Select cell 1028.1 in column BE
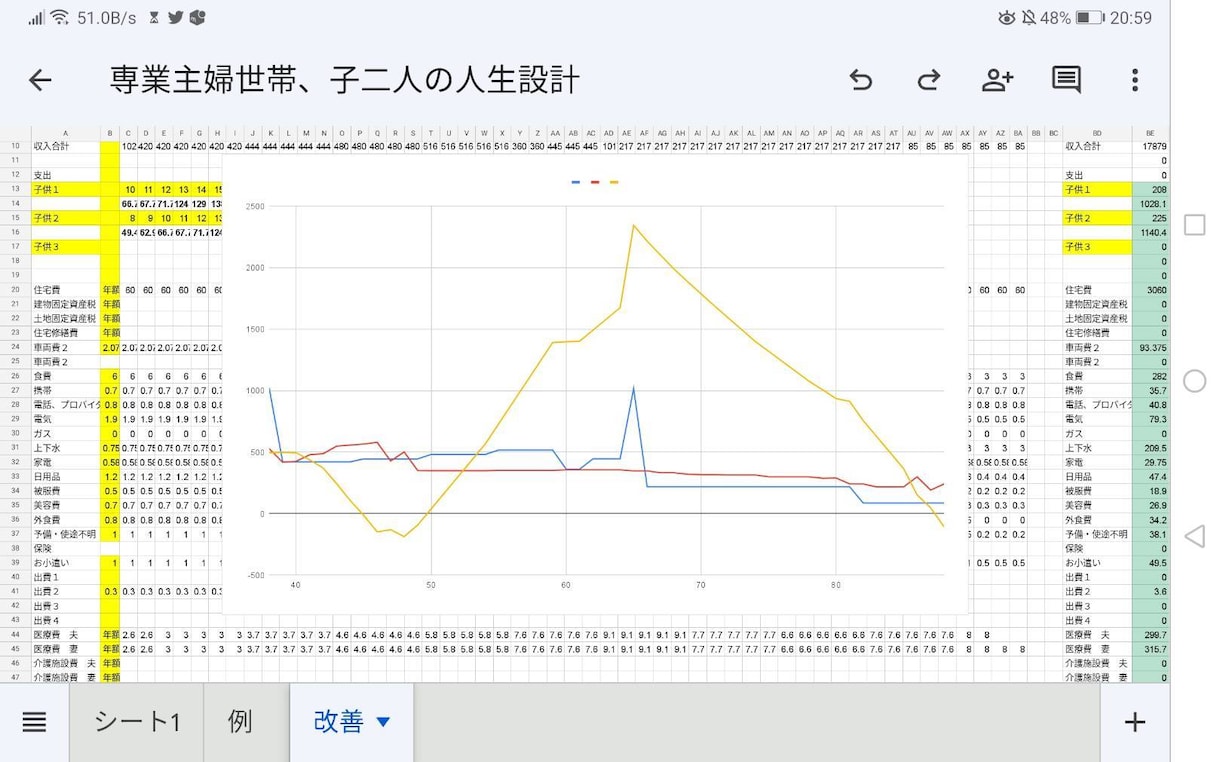 (1150, 204)
